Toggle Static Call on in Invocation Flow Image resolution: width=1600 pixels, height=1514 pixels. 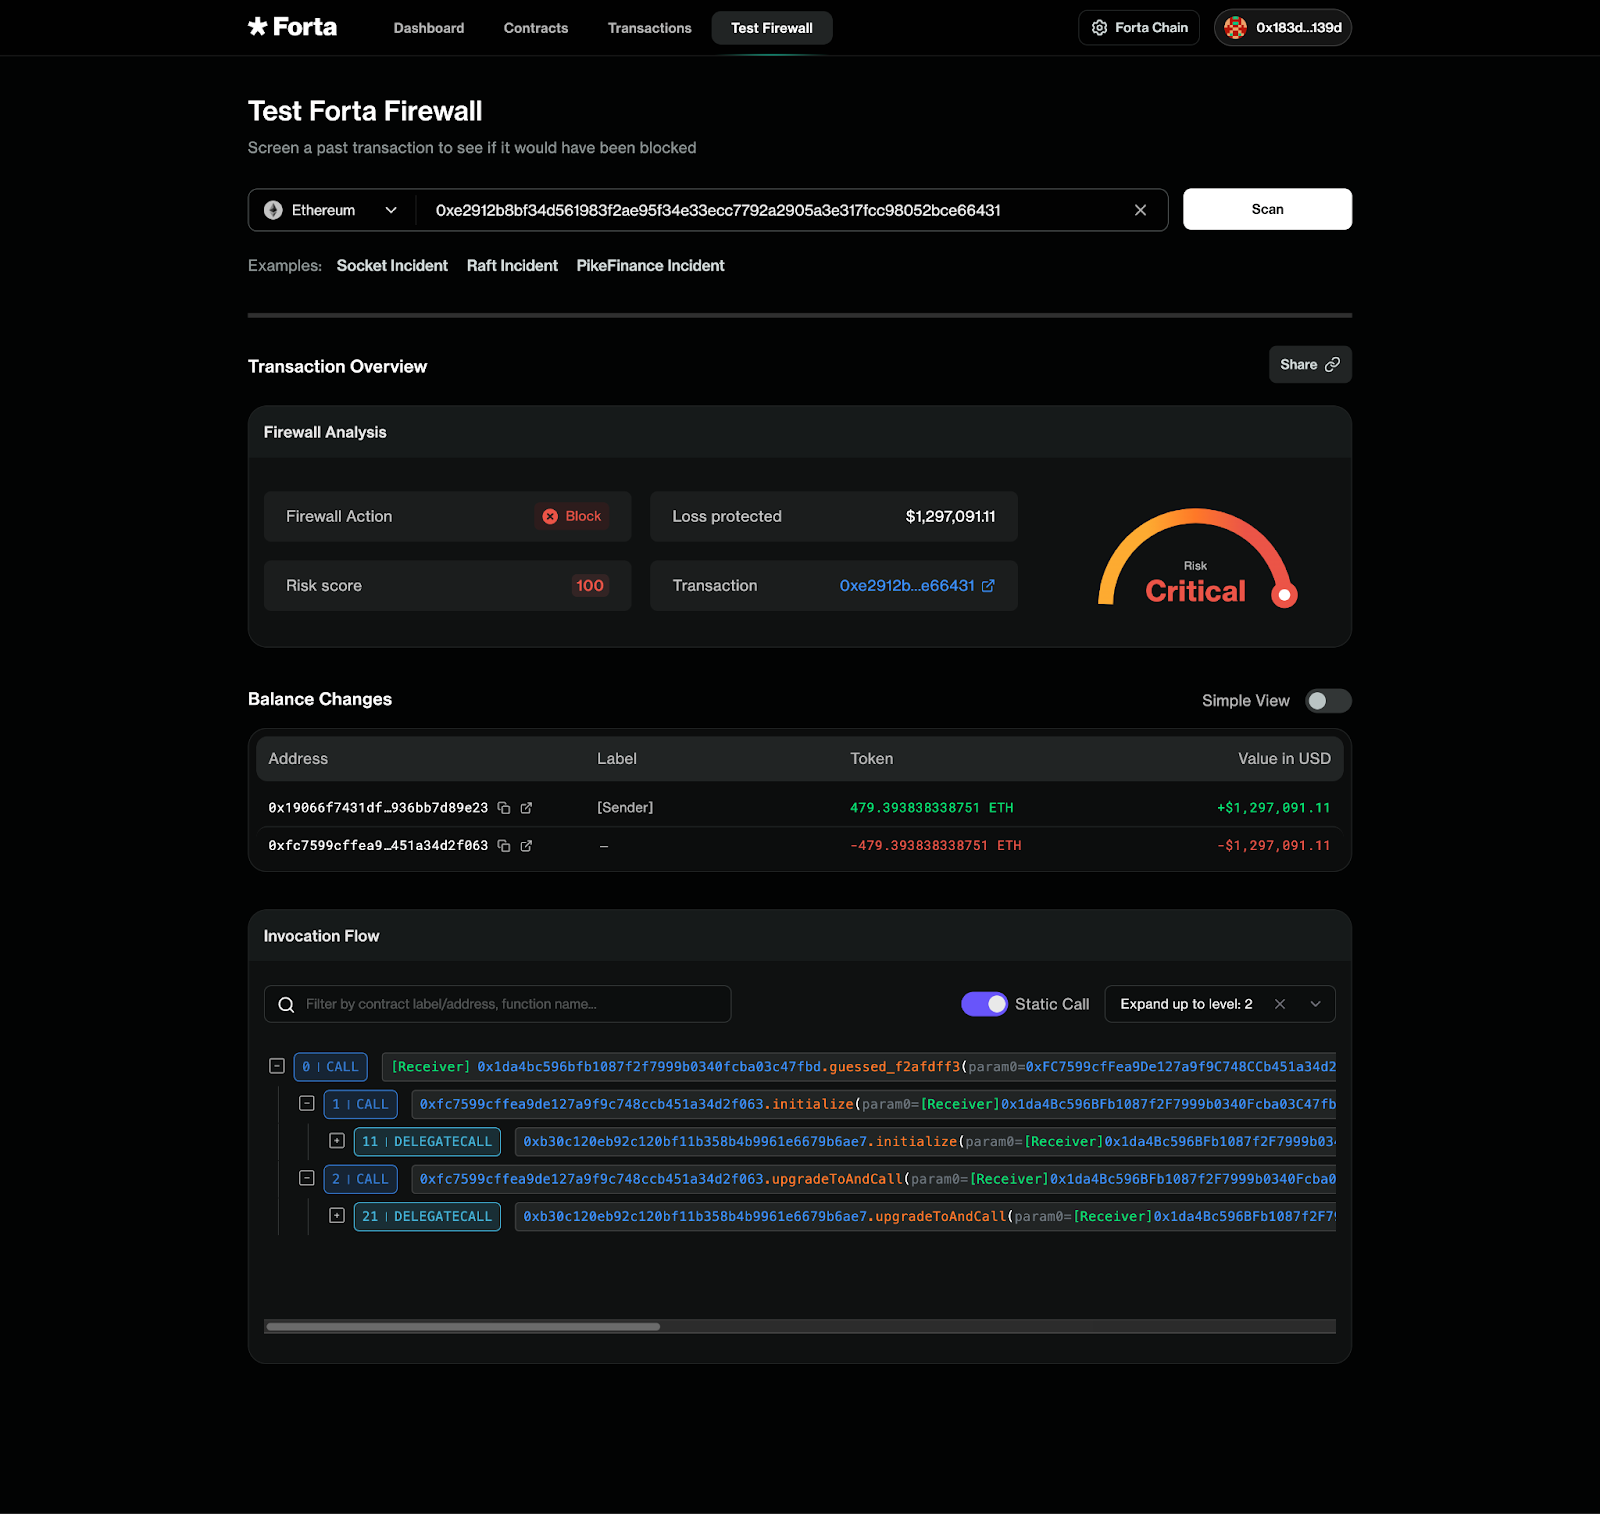(x=985, y=1004)
